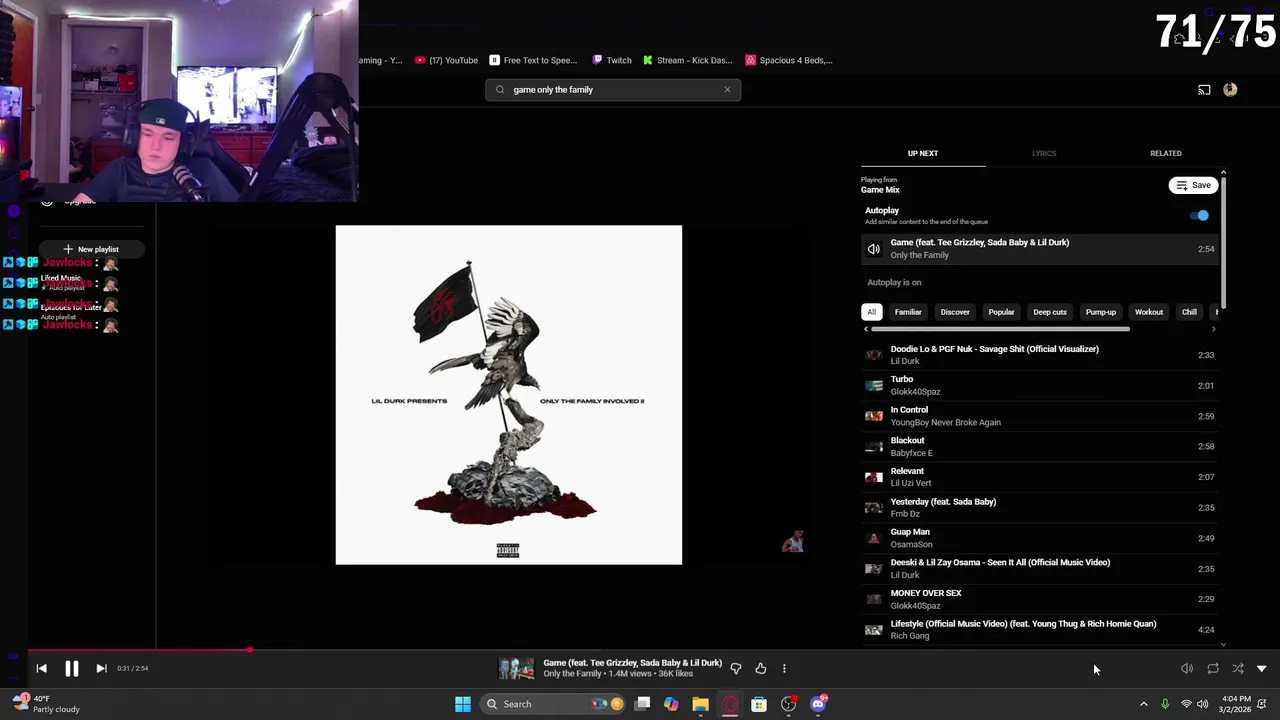Open the three-dot menu in player bar
The image size is (1280, 720).
784,668
